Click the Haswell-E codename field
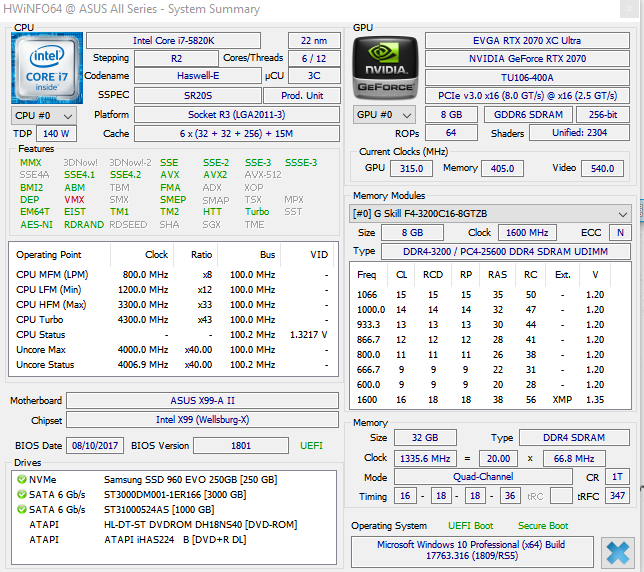The height and width of the screenshot is (572, 644). pyautogui.click(x=198, y=76)
